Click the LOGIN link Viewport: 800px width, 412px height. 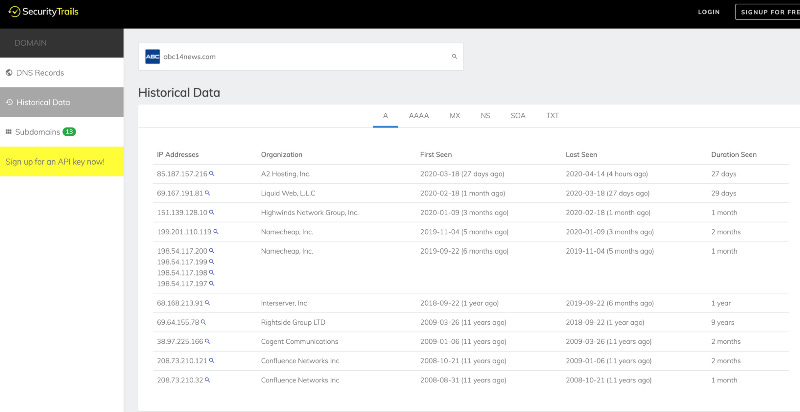click(x=709, y=12)
